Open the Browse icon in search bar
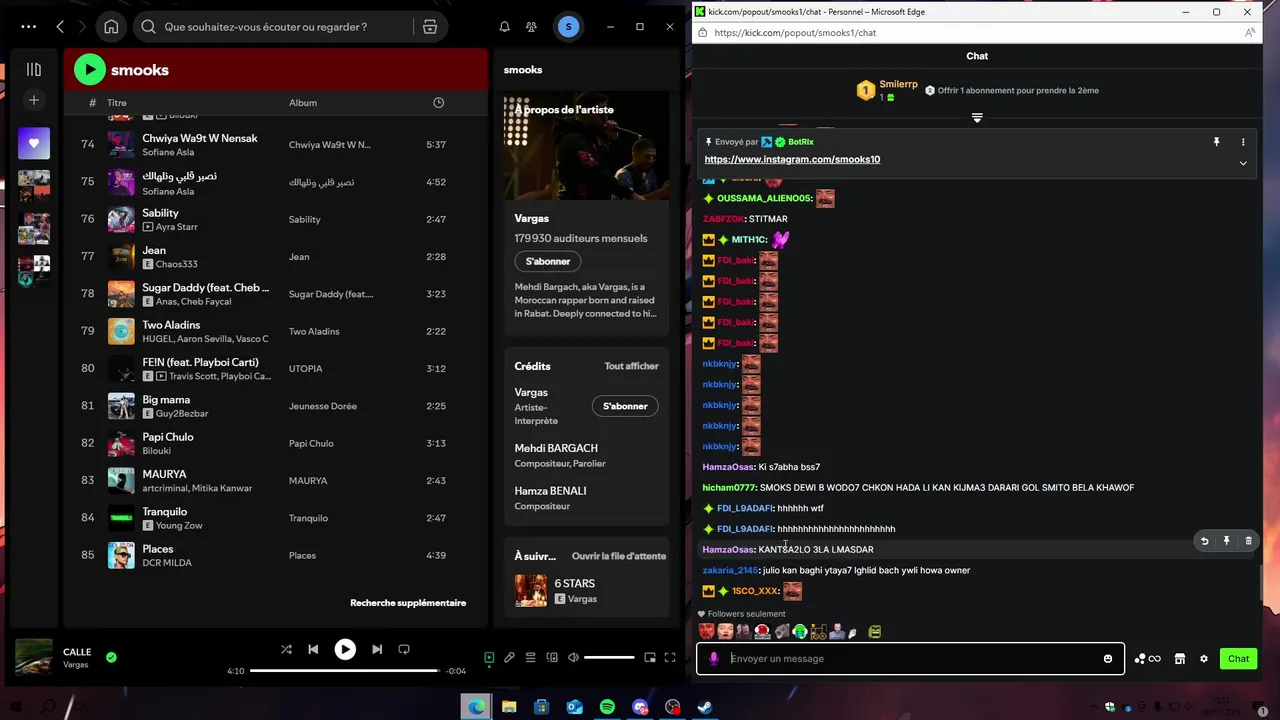The height and width of the screenshot is (720, 1280). (x=430, y=27)
